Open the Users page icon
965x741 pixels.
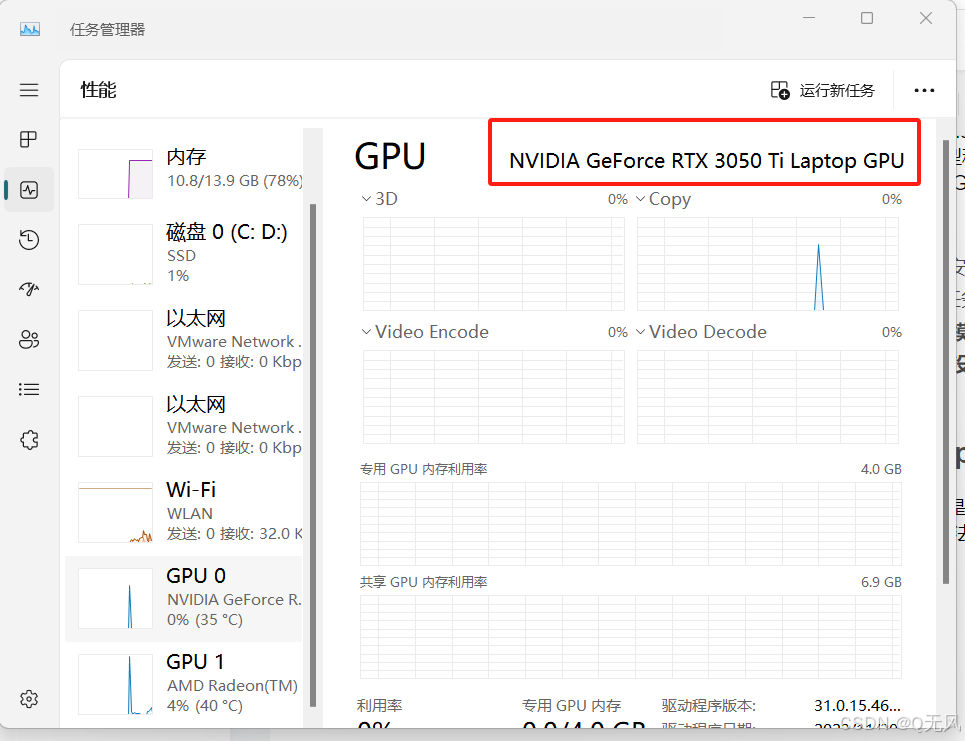[29, 339]
